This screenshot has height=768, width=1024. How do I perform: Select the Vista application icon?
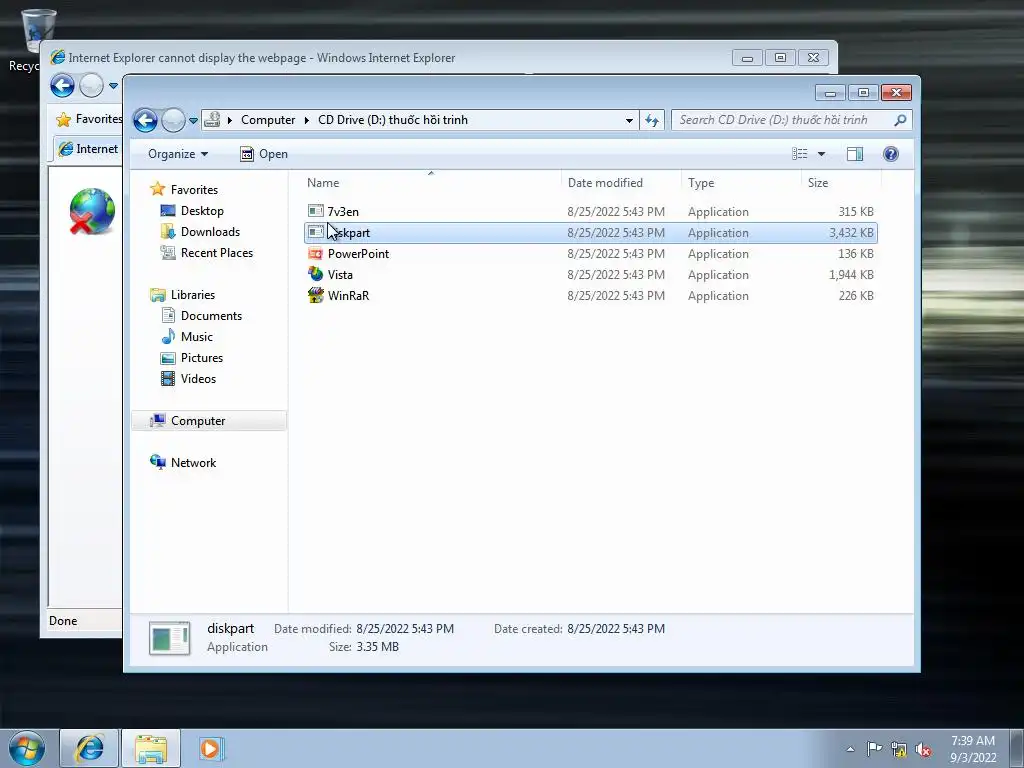(315, 274)
